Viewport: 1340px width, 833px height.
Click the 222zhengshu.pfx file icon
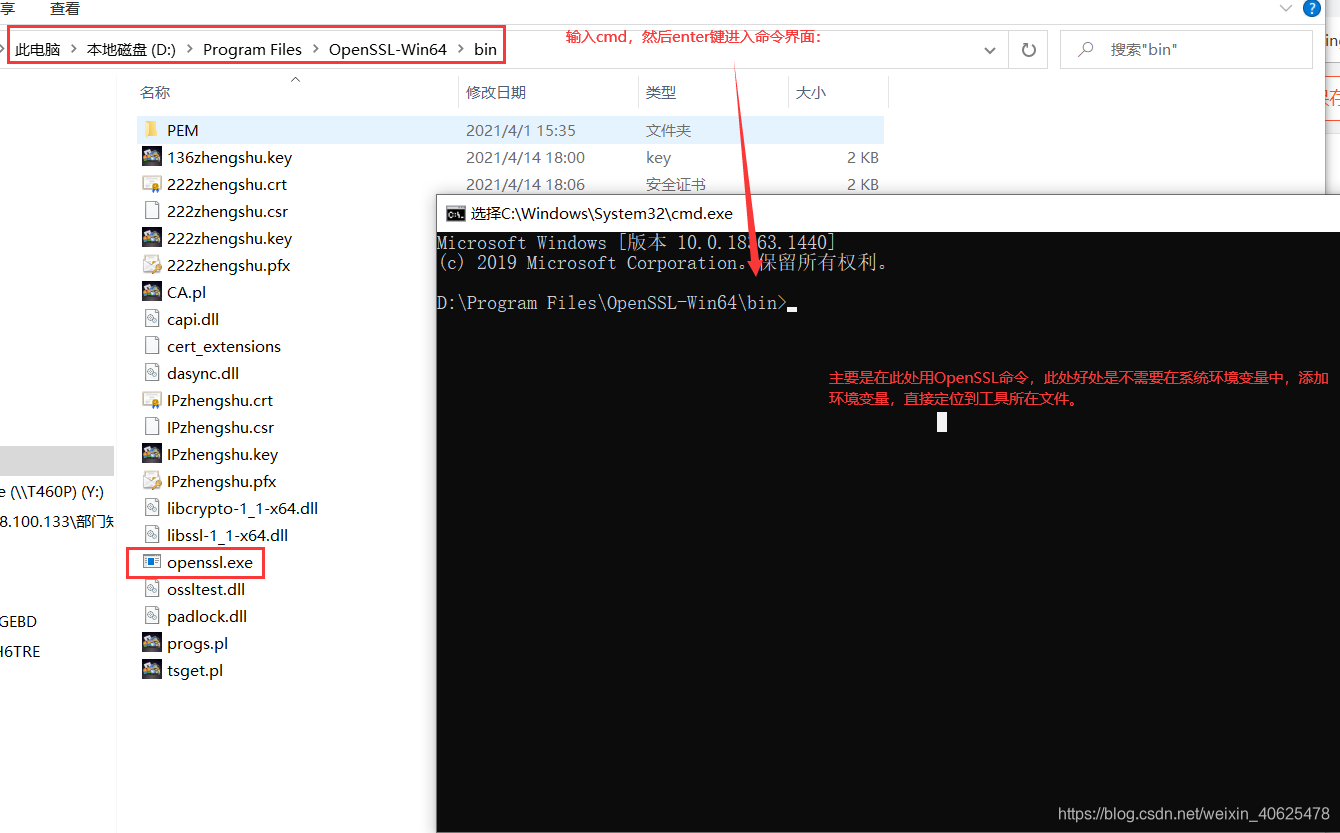tap(152, 265)
